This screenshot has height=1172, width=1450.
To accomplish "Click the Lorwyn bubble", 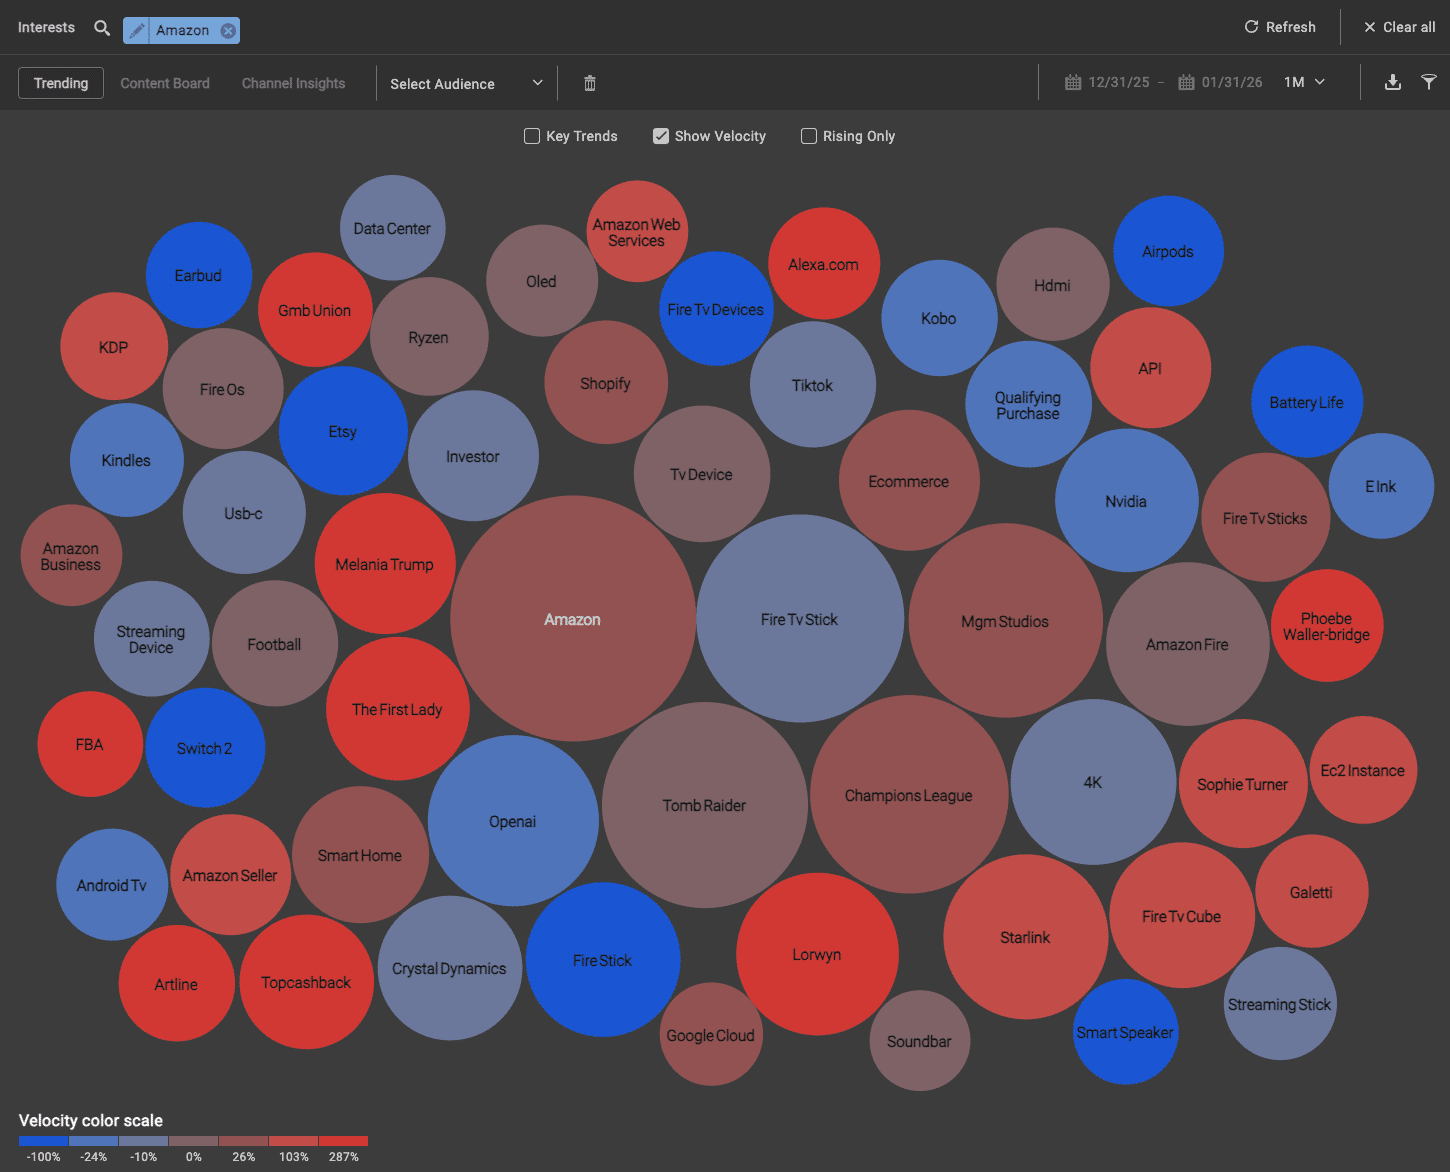I will [817, 954].
